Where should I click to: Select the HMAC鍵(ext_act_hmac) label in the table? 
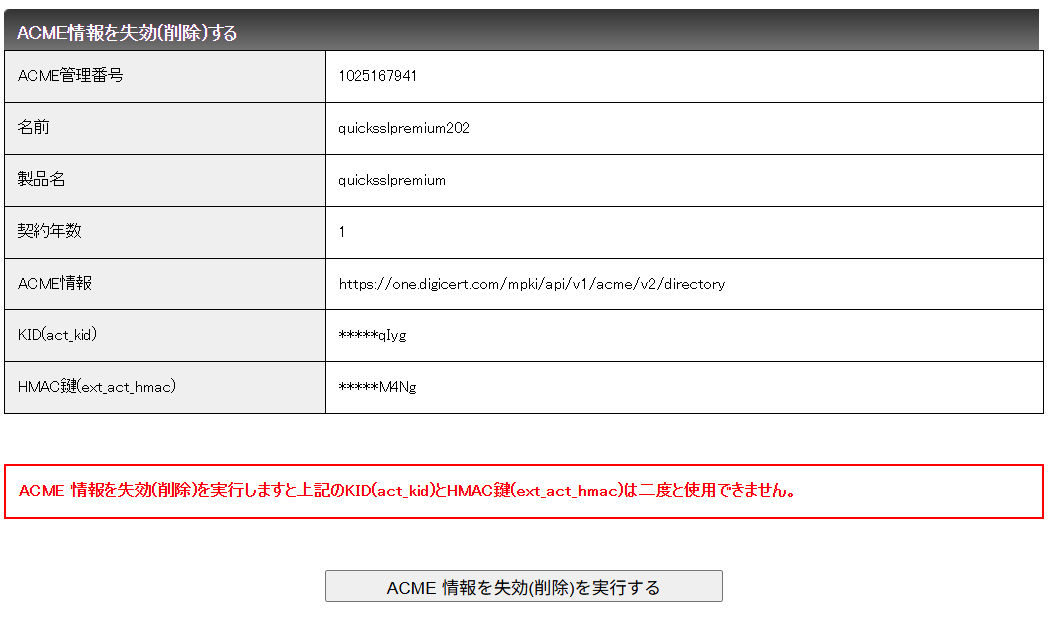(97, 387)
